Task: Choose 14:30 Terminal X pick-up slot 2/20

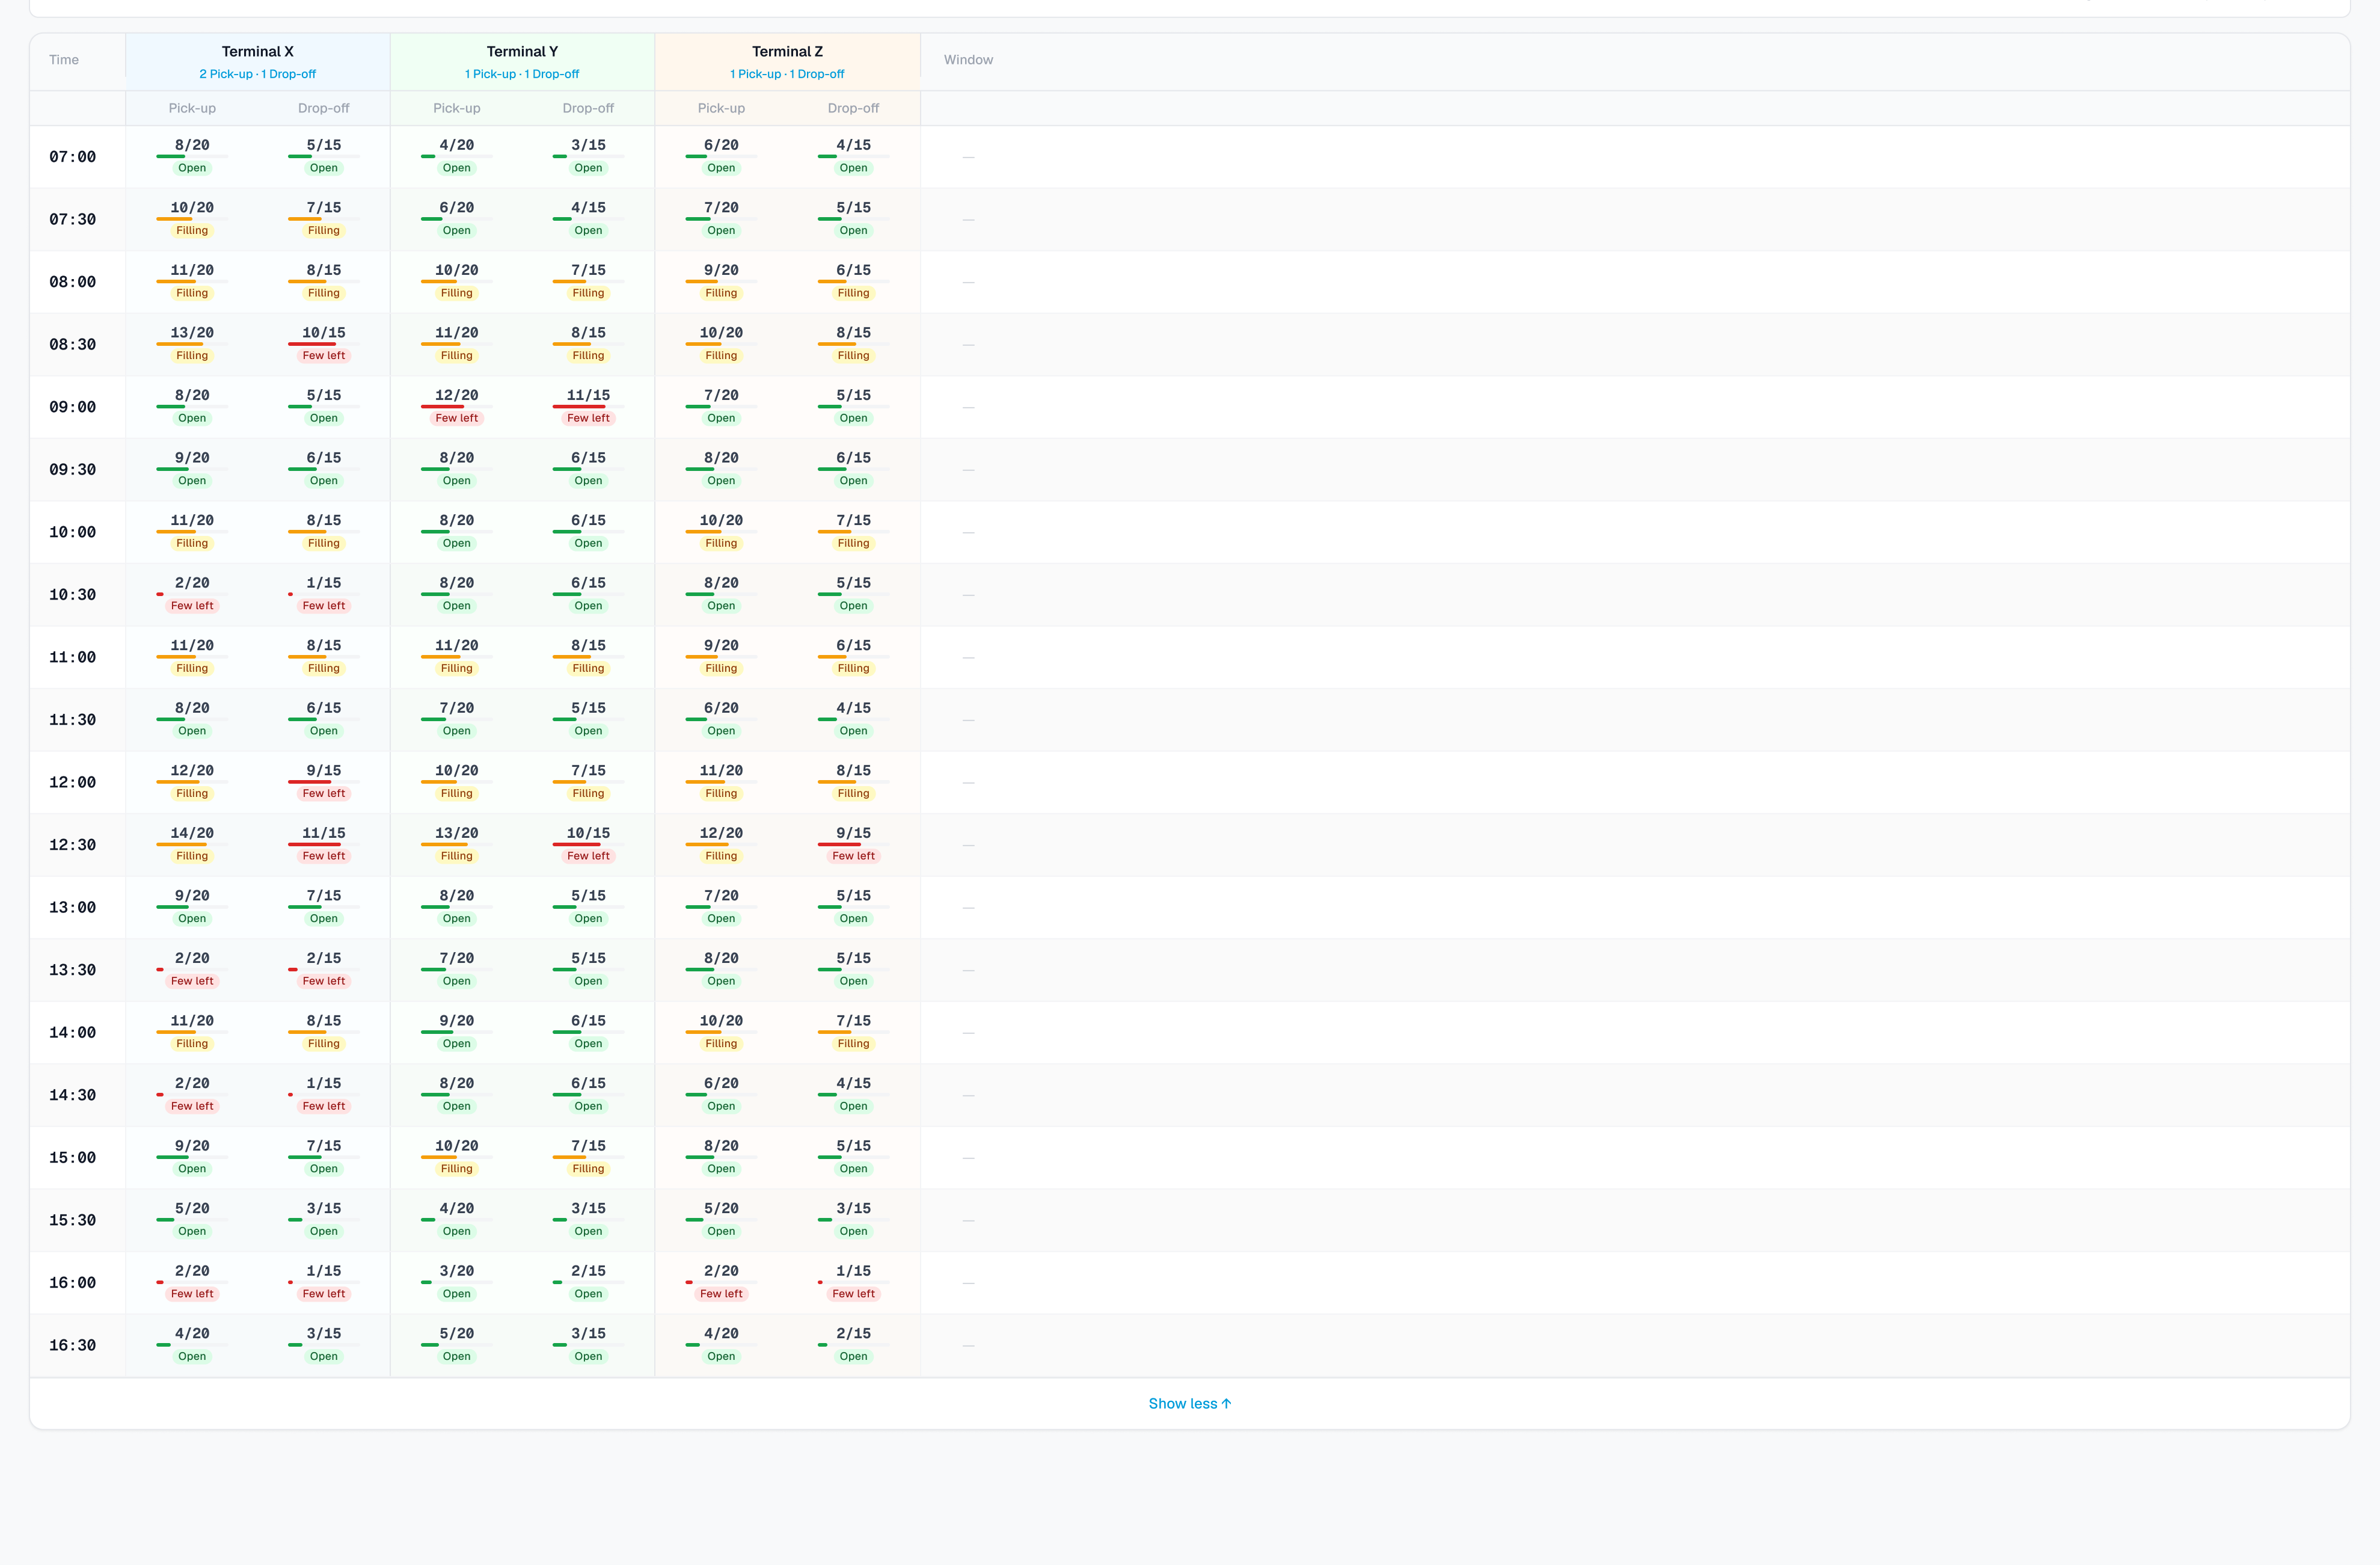Action: click(x=192, y=1094)
